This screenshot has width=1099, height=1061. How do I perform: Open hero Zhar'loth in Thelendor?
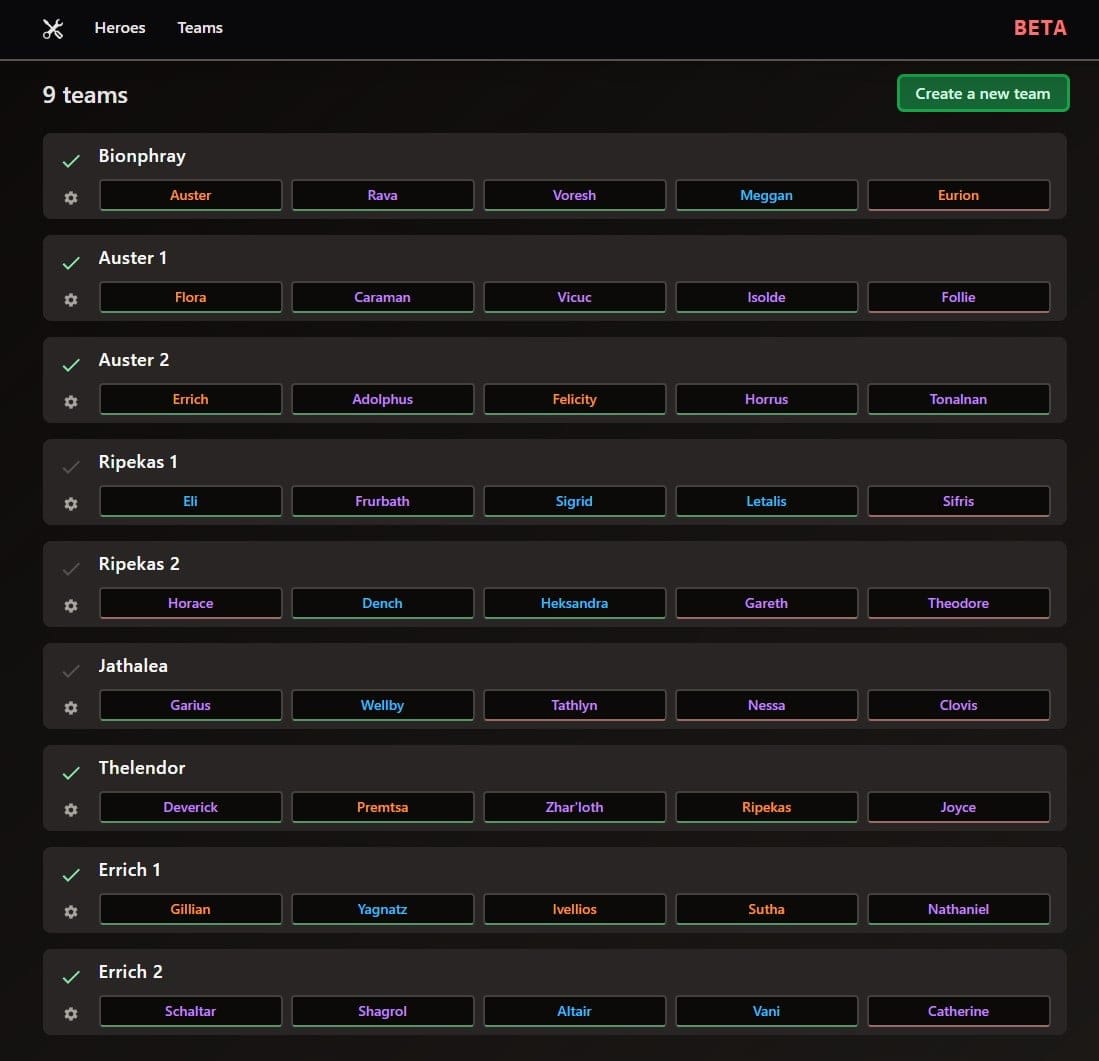tap(574, 807)
